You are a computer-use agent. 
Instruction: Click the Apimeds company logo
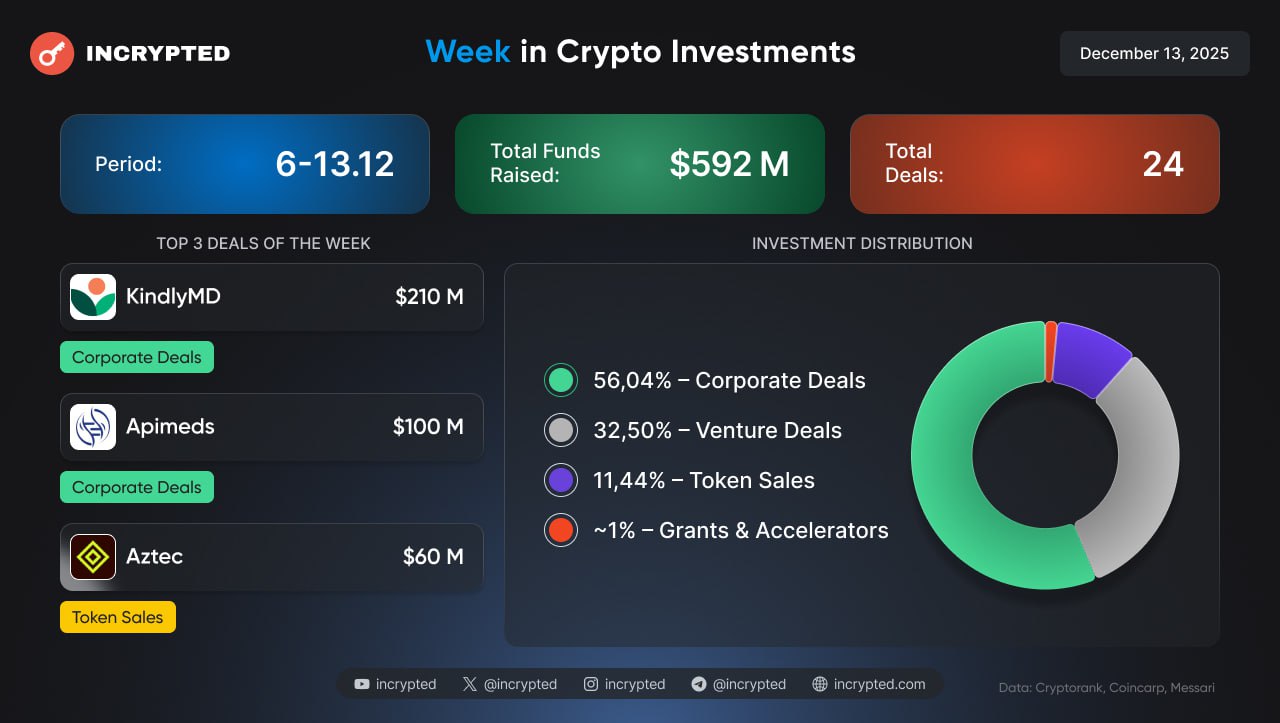click(93, 427)
